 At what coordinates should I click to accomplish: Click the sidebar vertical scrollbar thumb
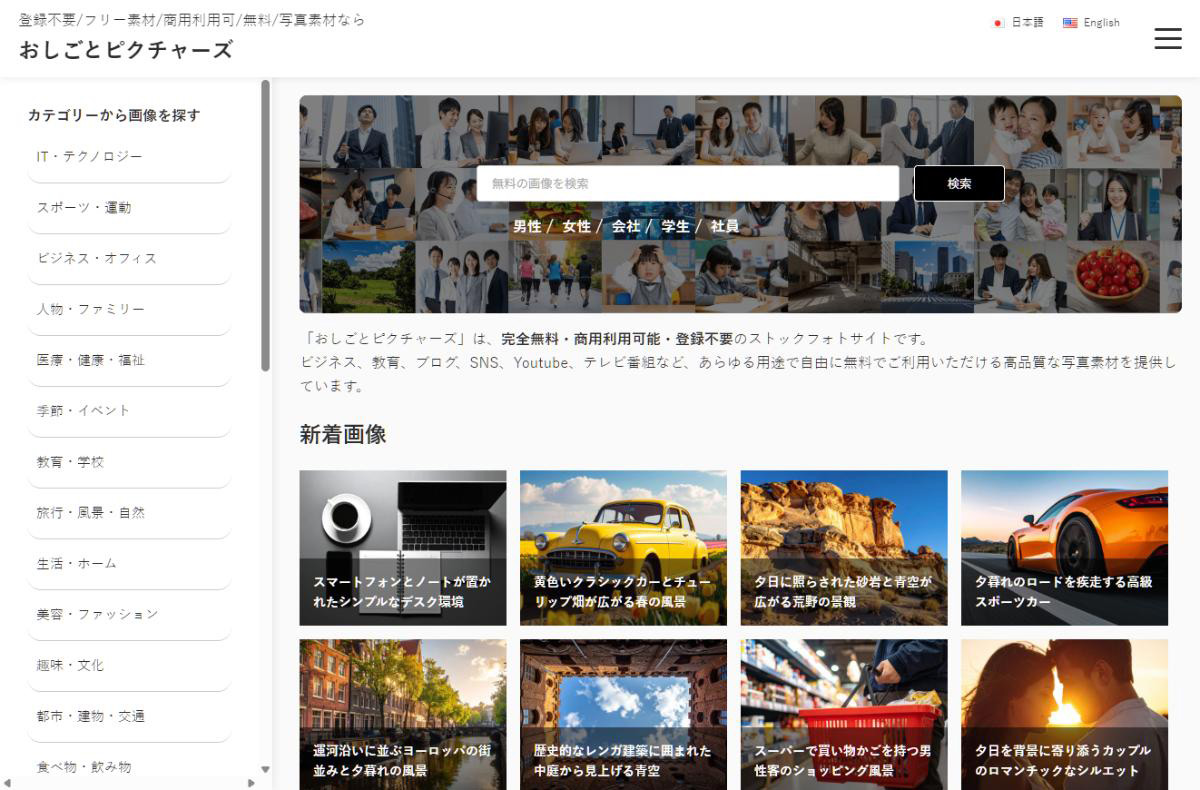265,225
